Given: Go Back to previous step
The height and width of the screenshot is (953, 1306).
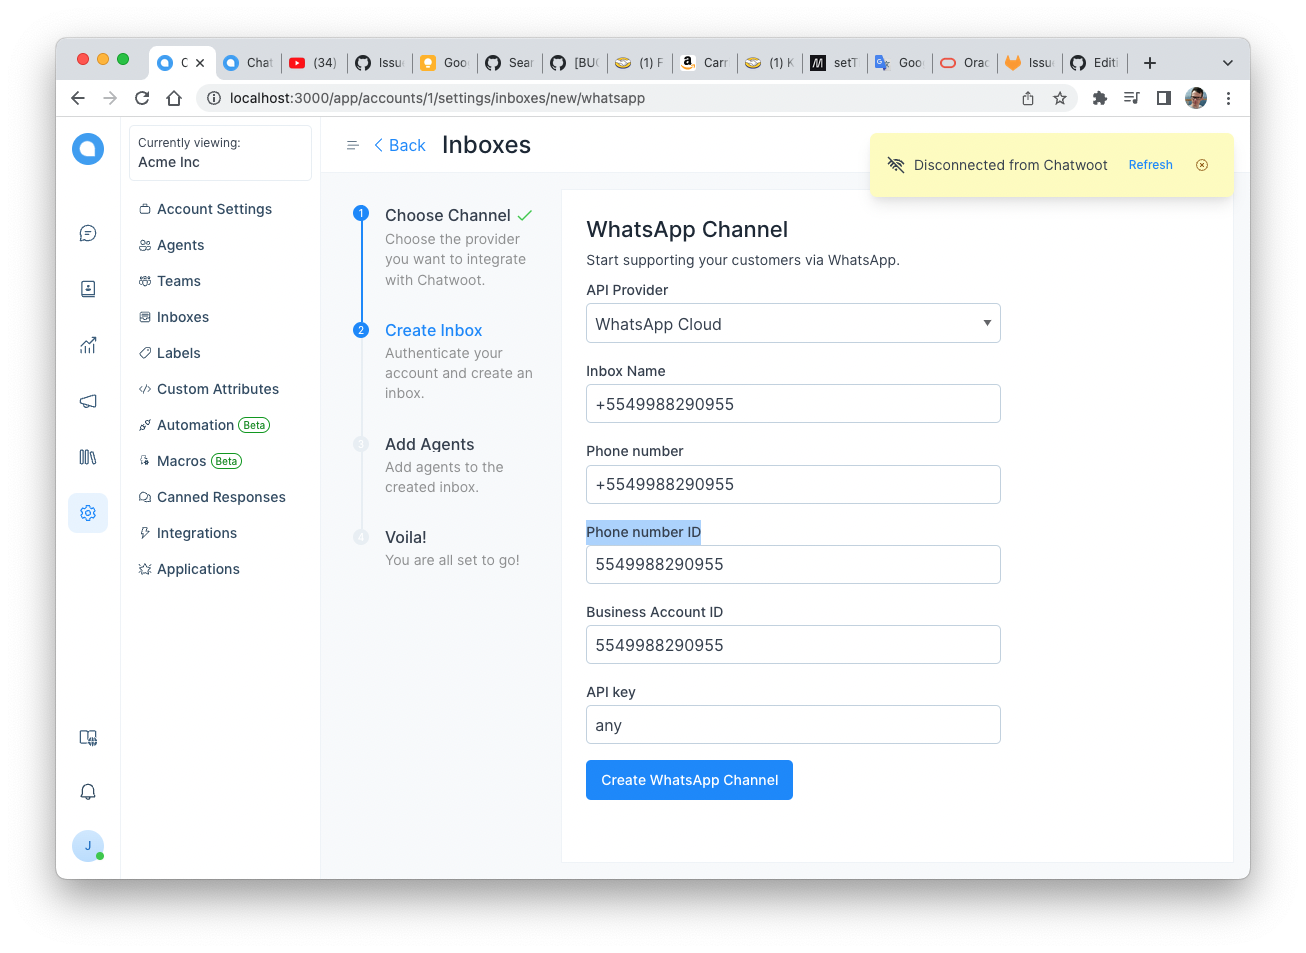Looking at the screenshot, I should [400, 146].
